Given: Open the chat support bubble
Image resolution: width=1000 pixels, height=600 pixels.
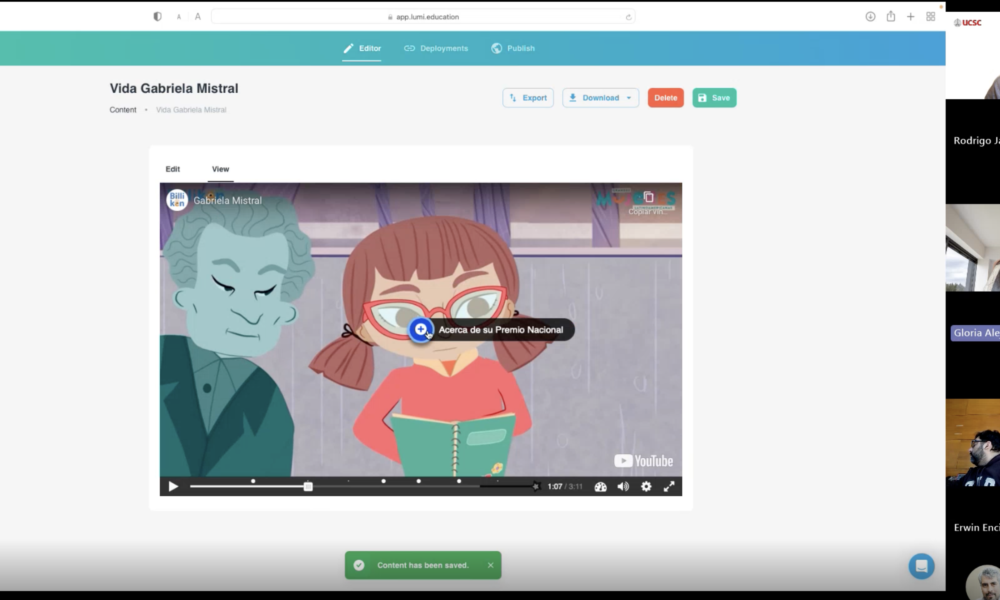Looking at the screenshot, I should coord(922,566).
